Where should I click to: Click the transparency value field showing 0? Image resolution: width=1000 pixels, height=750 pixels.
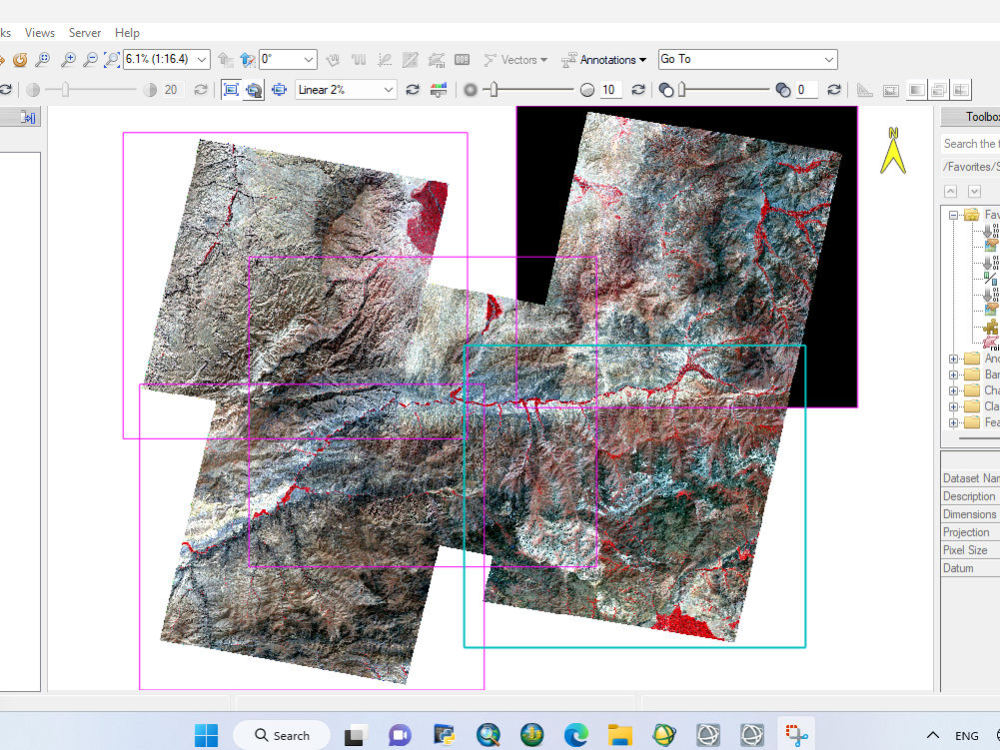pyautogui.click(x=805, y=90)
